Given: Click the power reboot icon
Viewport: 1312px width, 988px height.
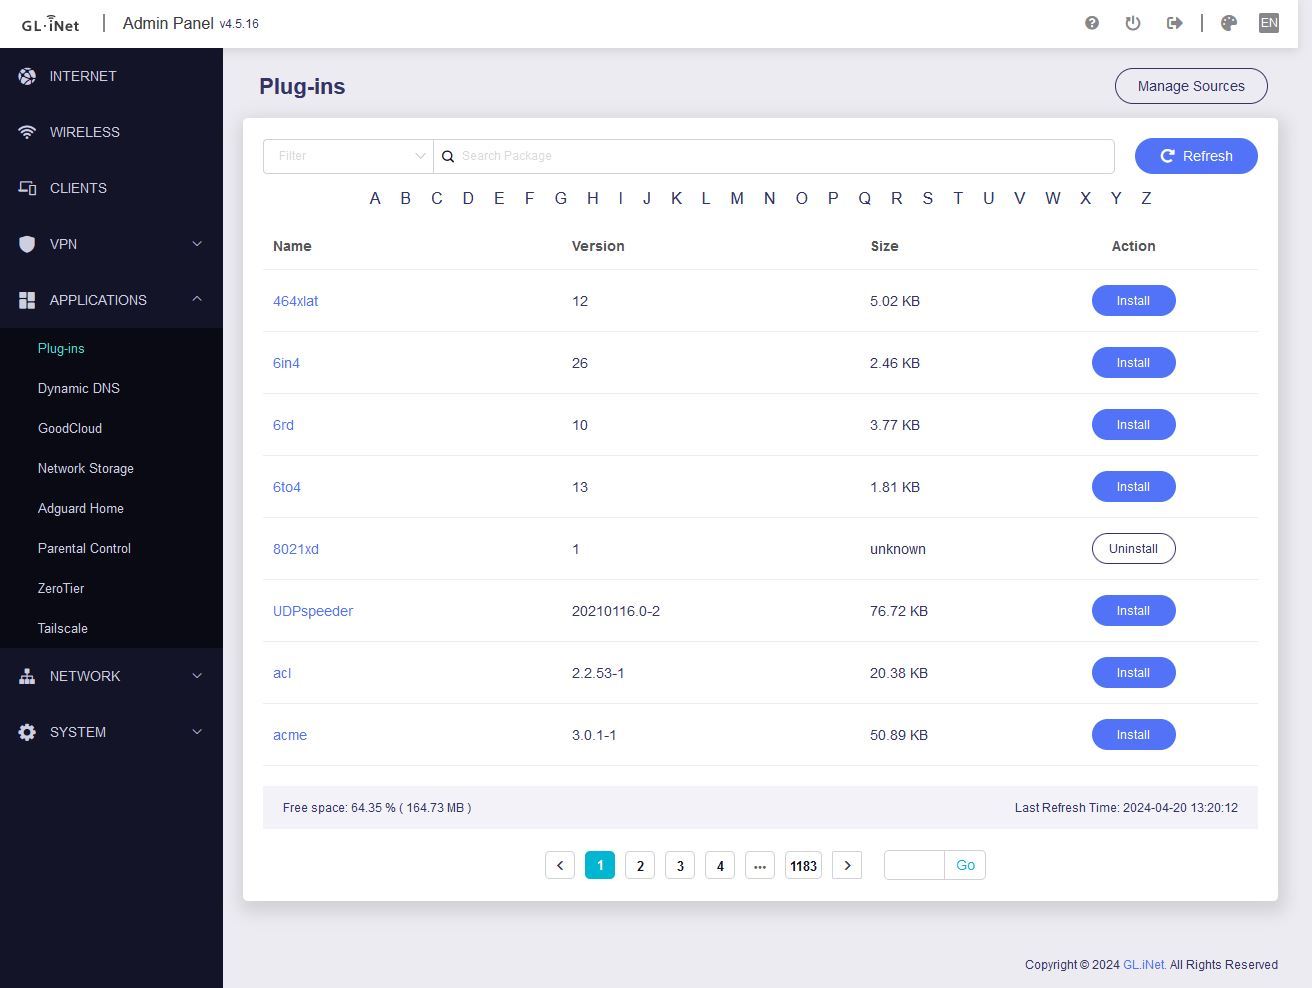Looking at the screenshot, I should point(1133,23).
